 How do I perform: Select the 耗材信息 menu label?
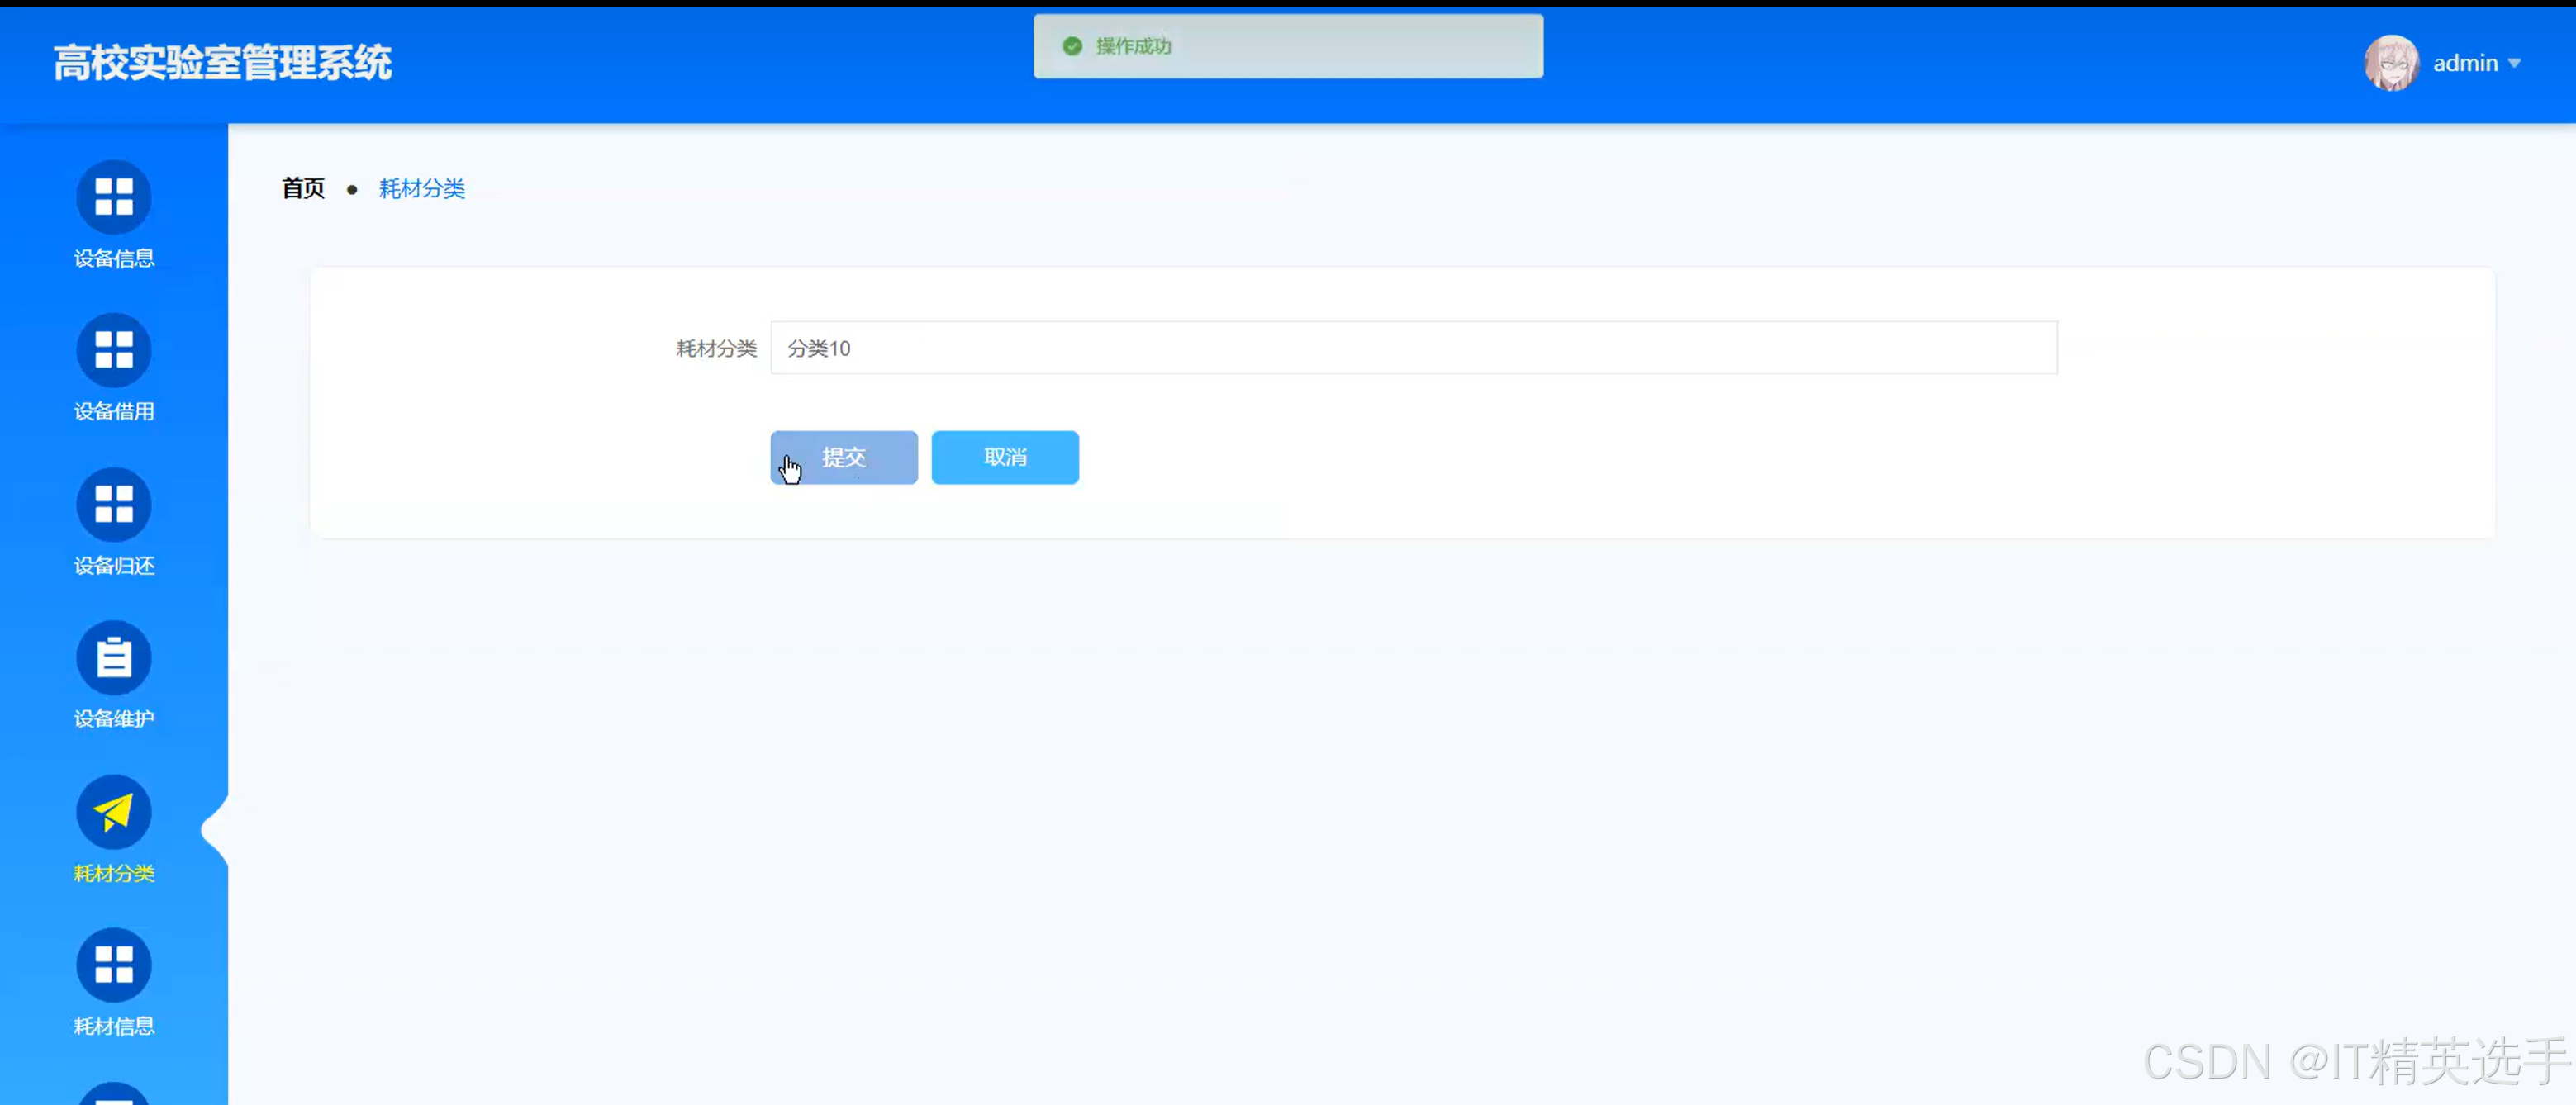coord(114,1027)
